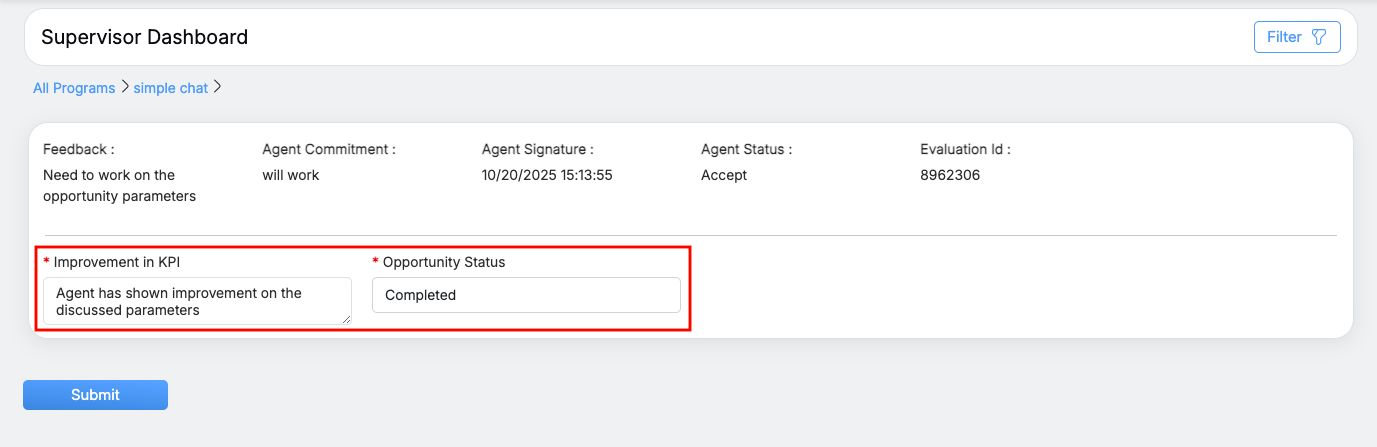Click the 'Evaluation Id :' label
Image resolution: width=1377 pixels, height=447 pixels.
click(x=965, y=149)
